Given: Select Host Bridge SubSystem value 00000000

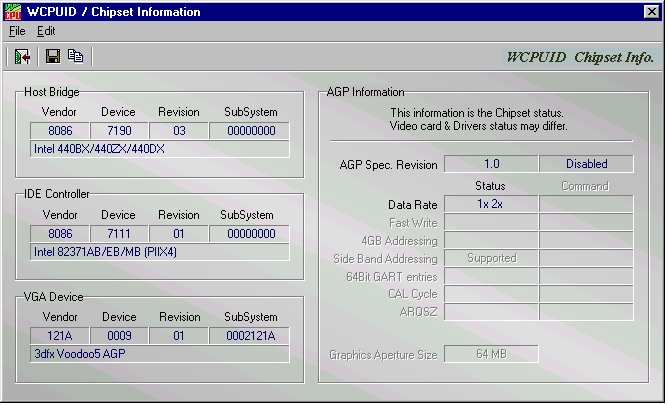Looking at the screenshot, I should click(250, 131).
